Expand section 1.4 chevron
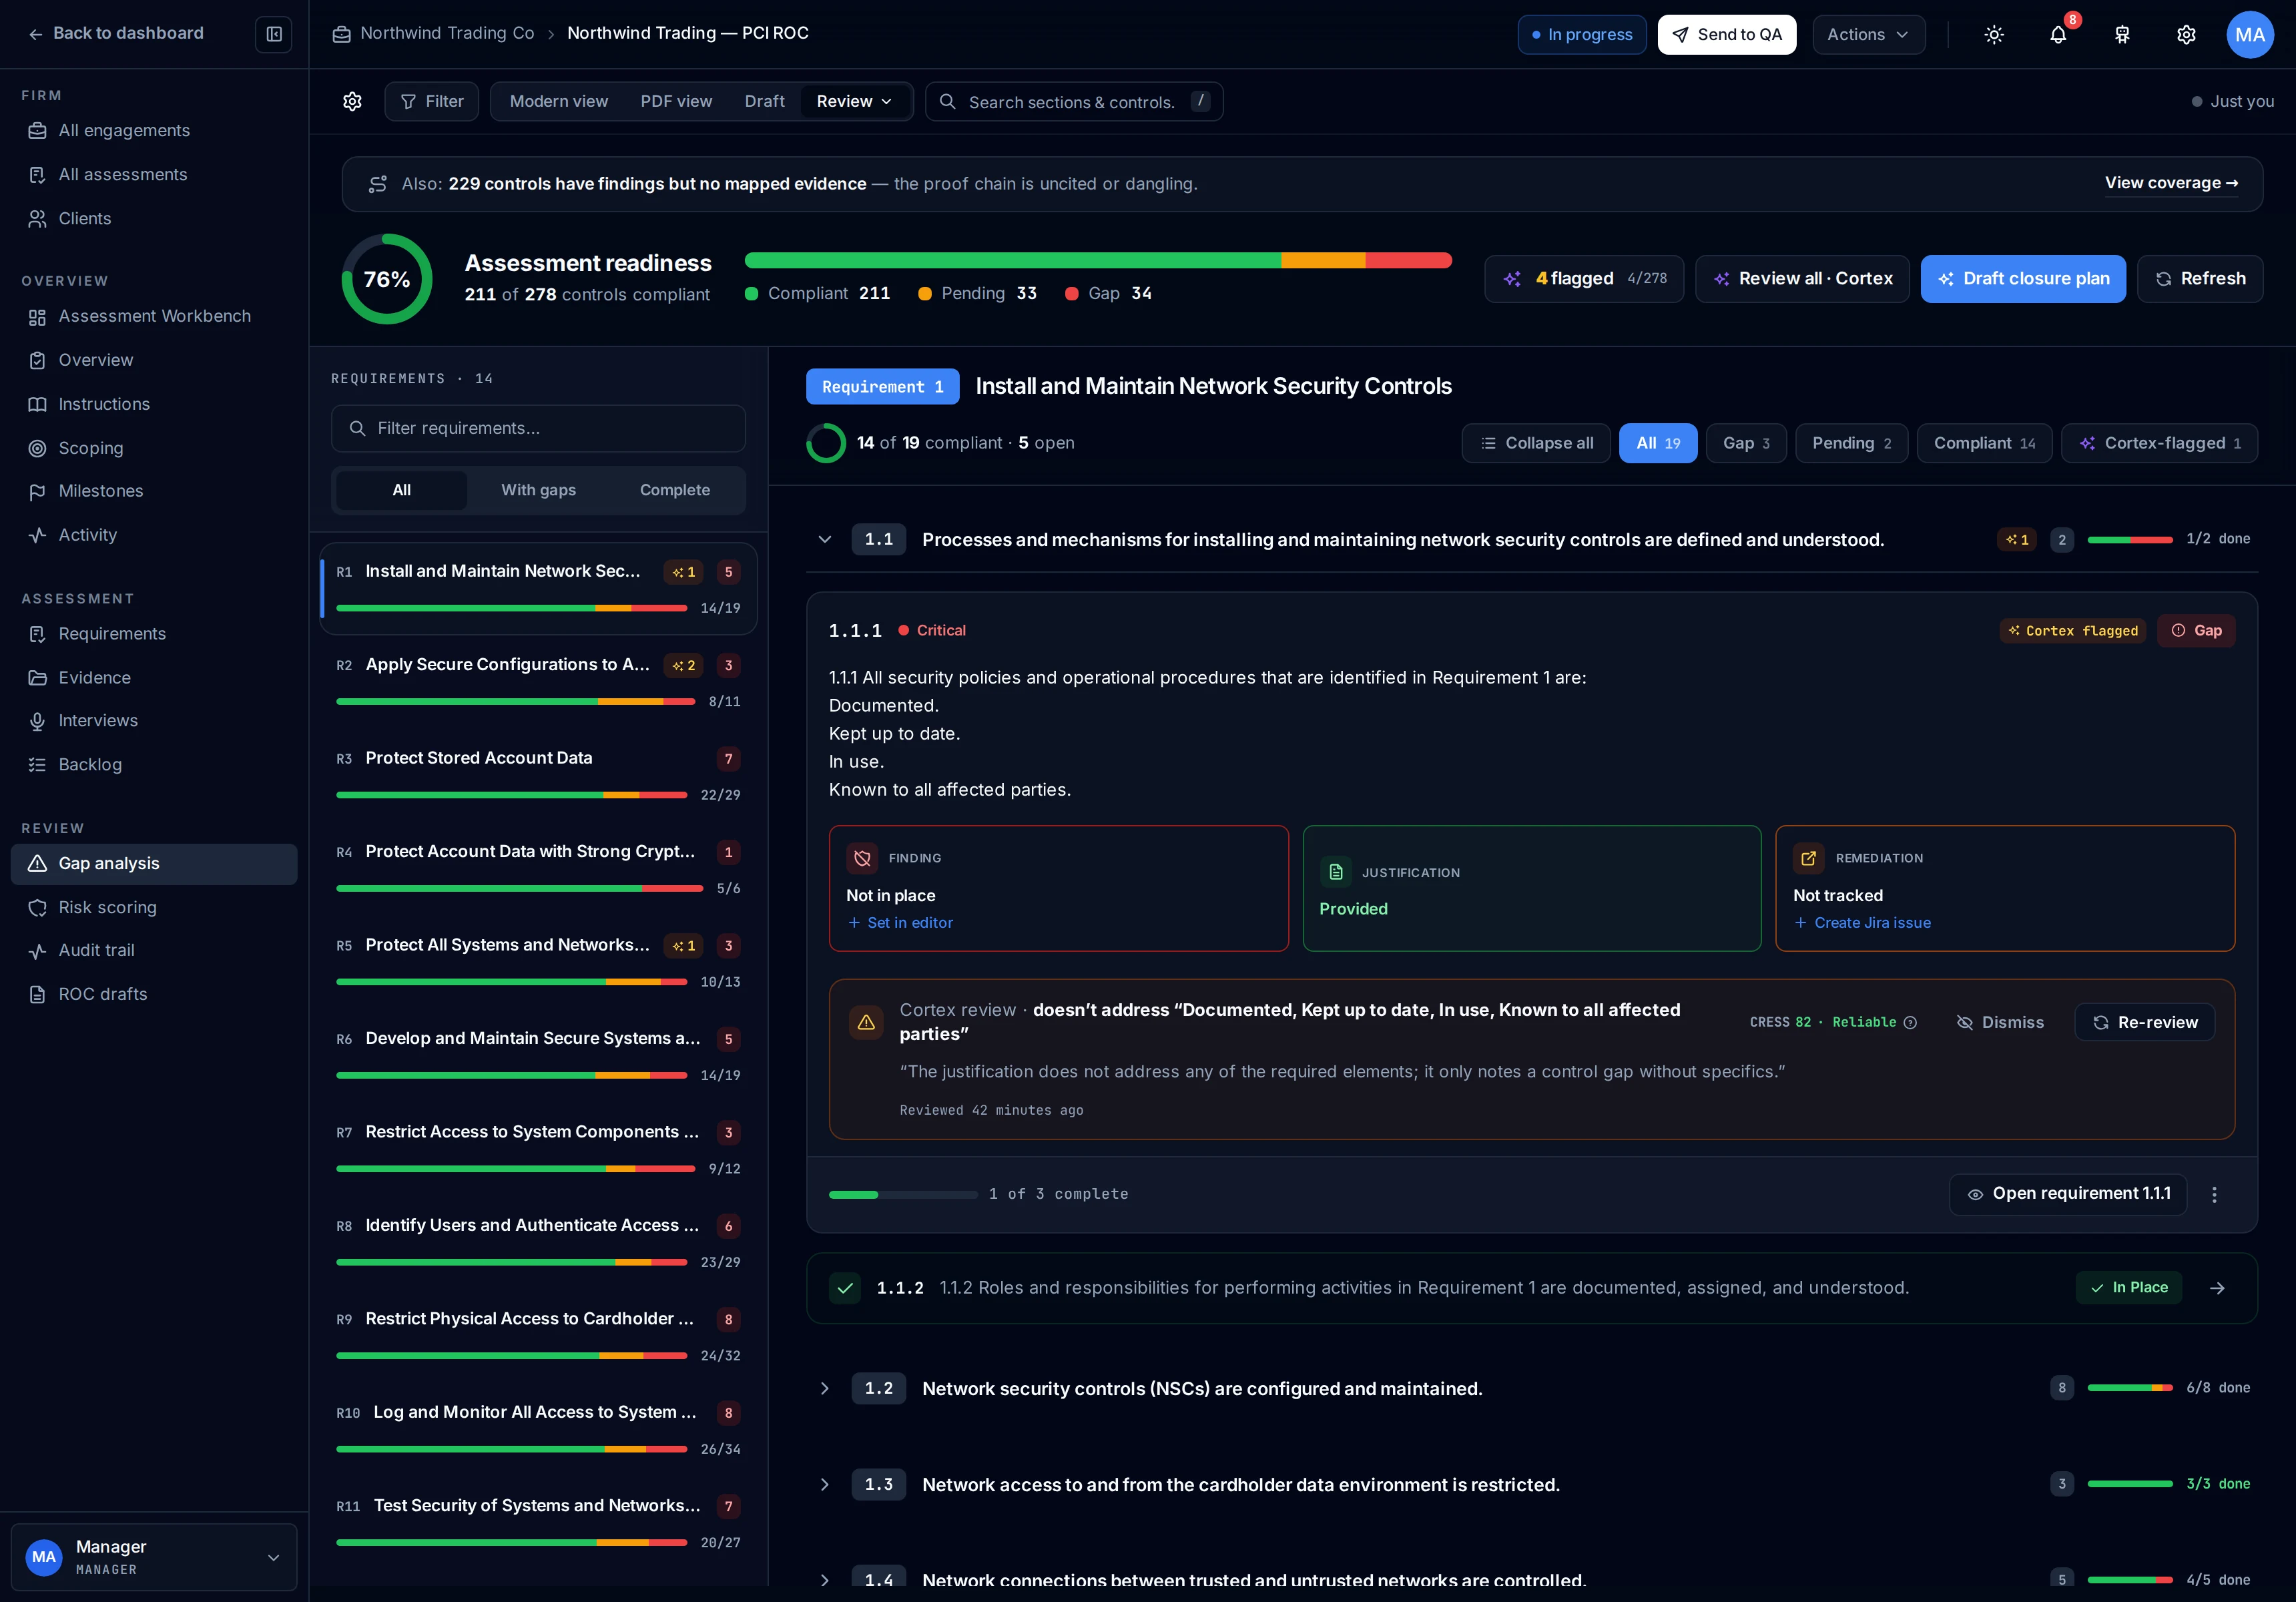The height and width of the screenshot is (1602, 2296). point(825,1580)
